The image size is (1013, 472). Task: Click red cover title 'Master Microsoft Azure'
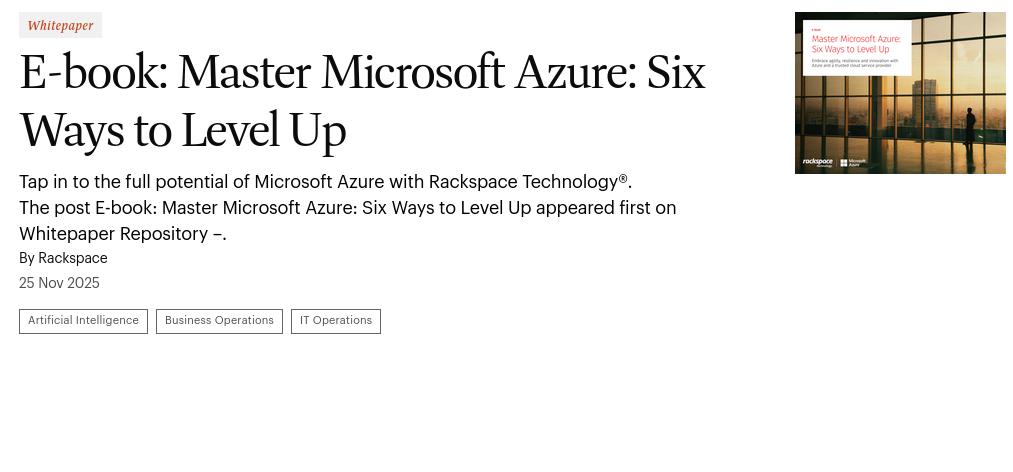[856, 39]
